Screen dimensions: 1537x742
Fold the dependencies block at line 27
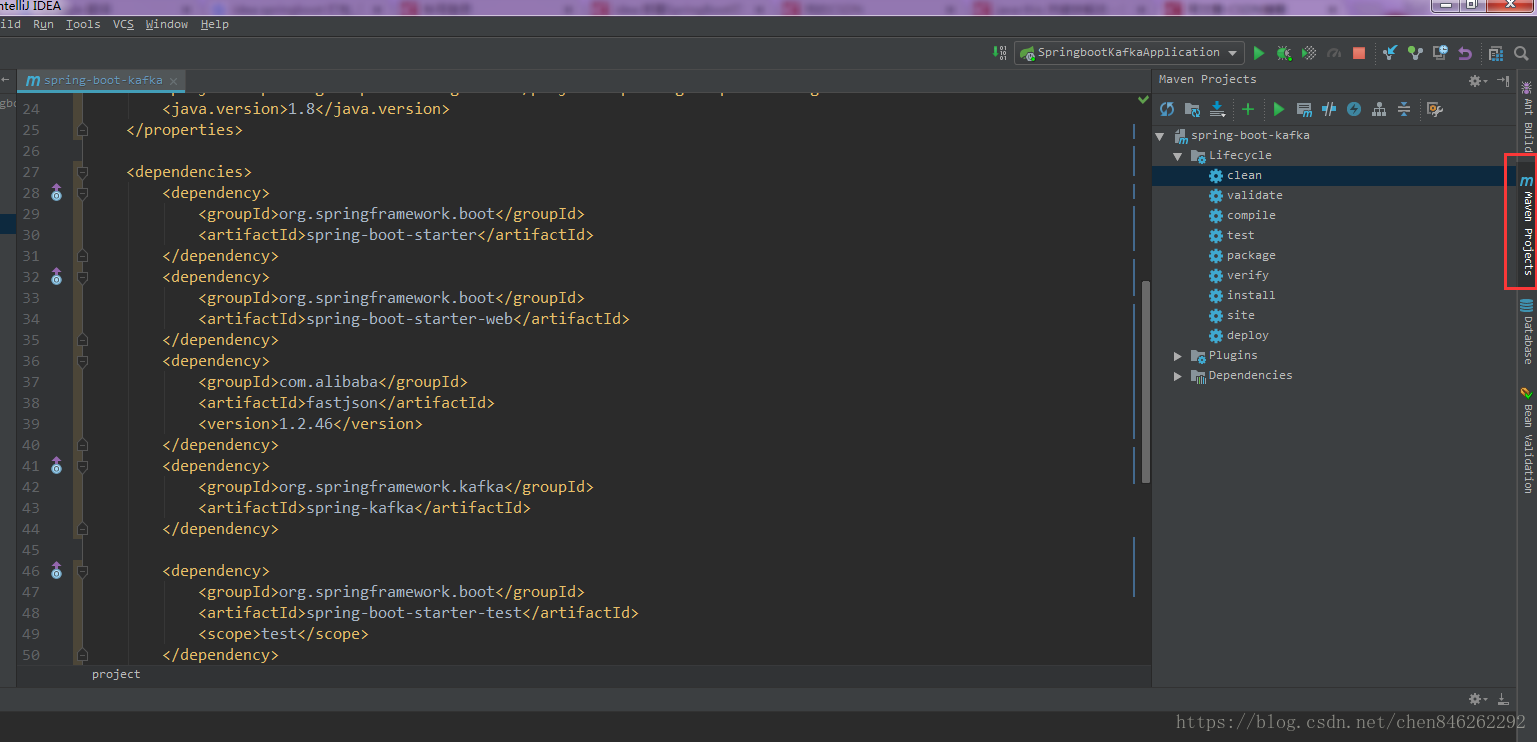point(82,172)
